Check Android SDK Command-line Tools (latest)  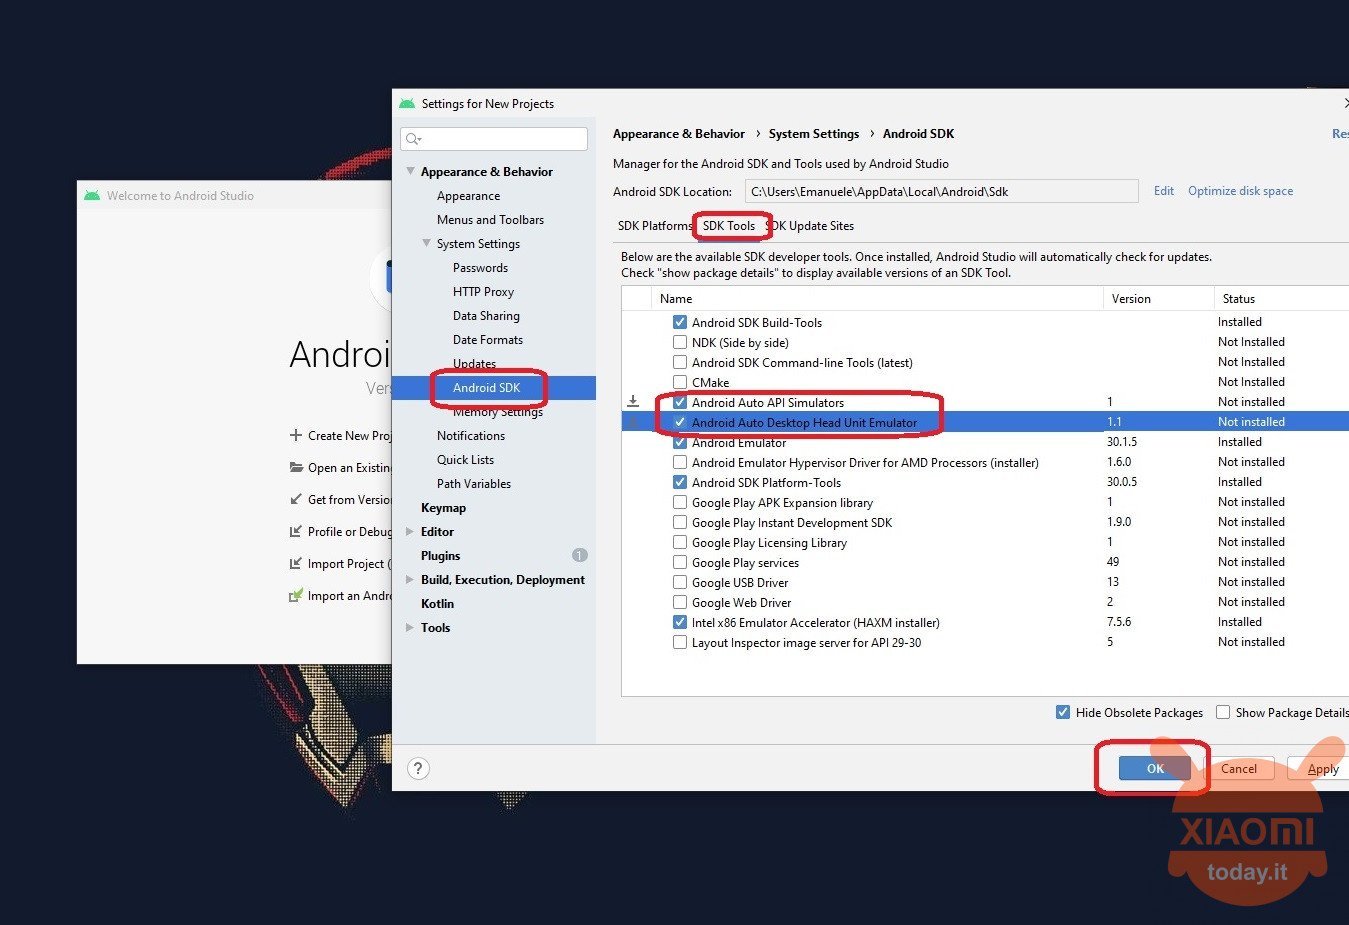click(680, 362)
